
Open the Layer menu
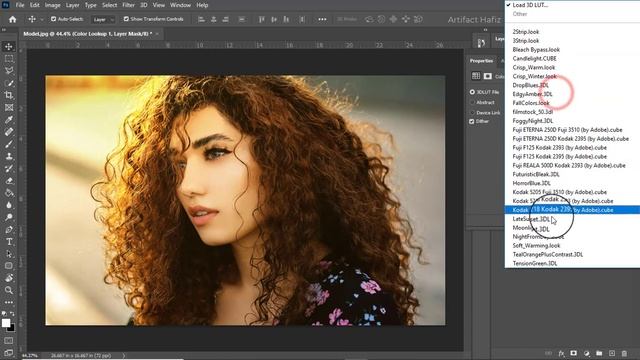click(x=73, y=5)
